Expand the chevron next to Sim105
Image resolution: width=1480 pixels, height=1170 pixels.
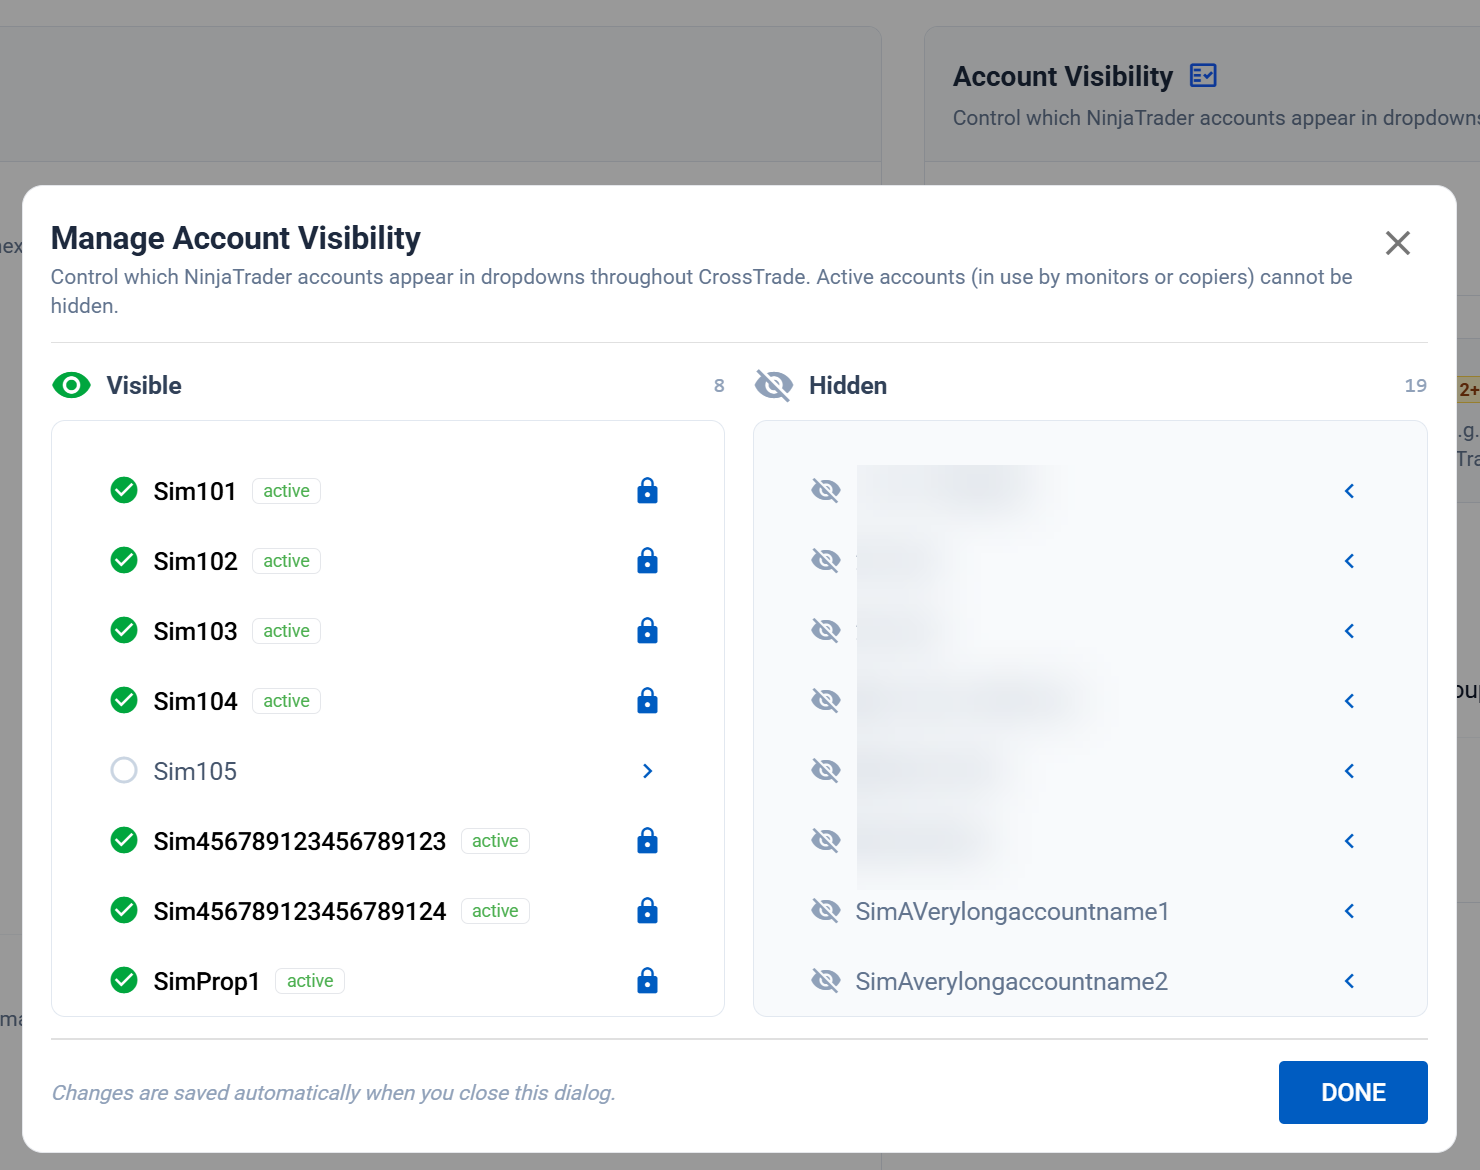point(647,771)
